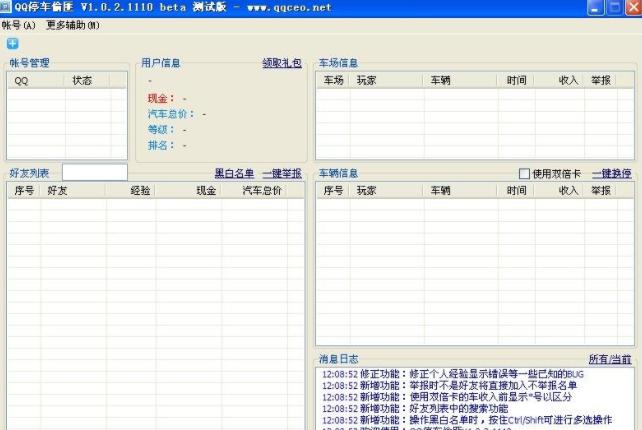The image size is (642, 430).
Task: Click 时间 column header in 车辆信息 table
Action: pyautogui.click(x=515, y=191)
